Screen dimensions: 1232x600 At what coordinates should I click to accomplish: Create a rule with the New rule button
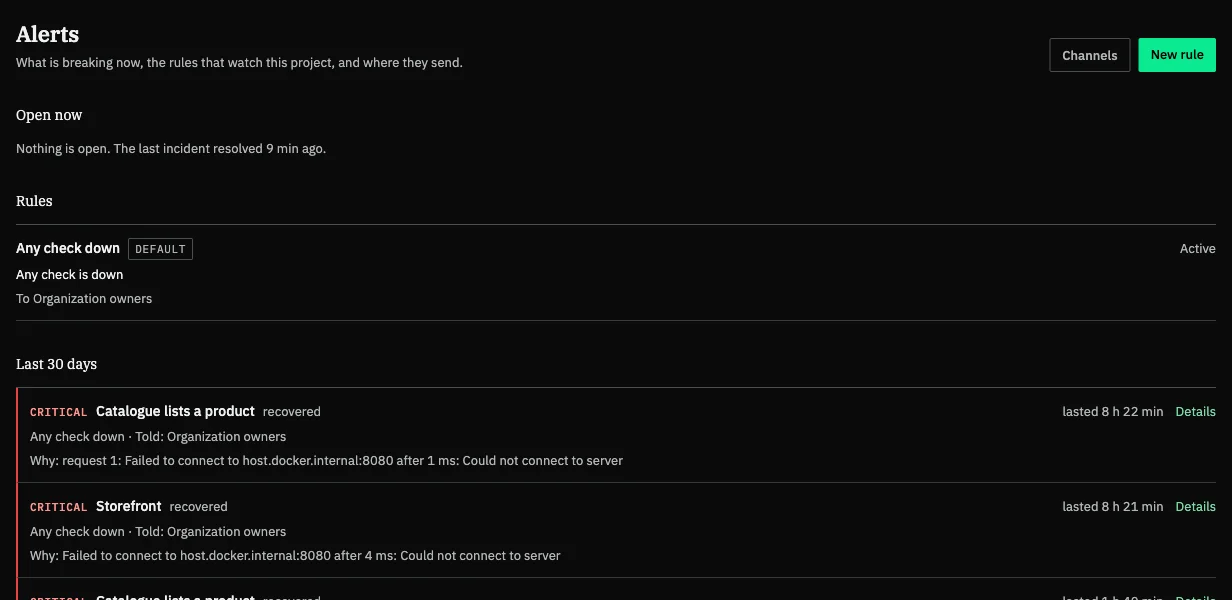coord(1177,55)
